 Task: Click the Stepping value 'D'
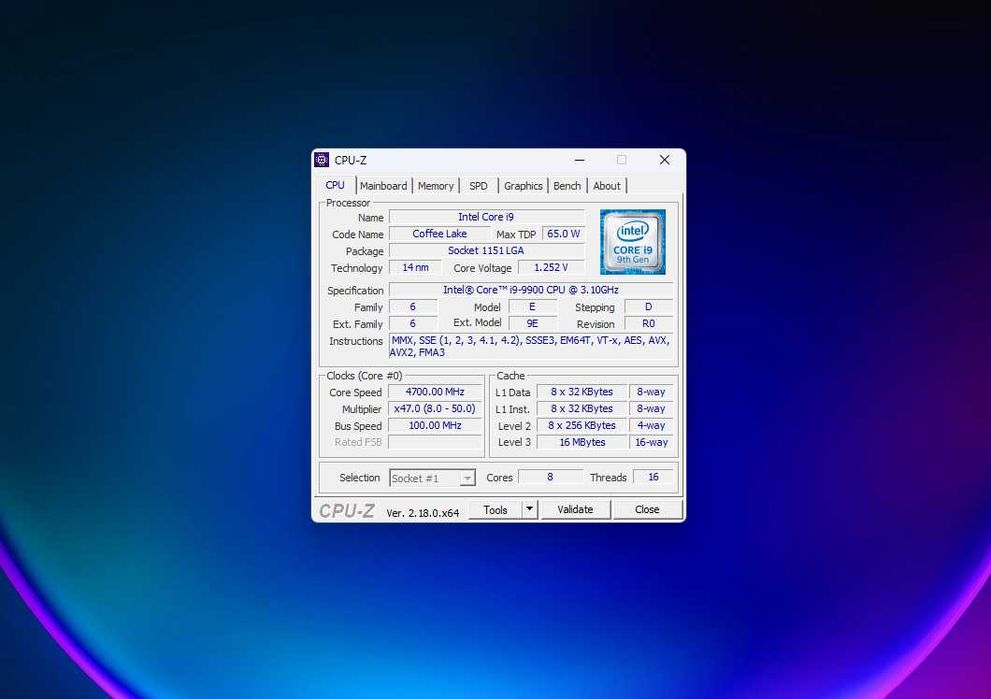tap(648, 307)
